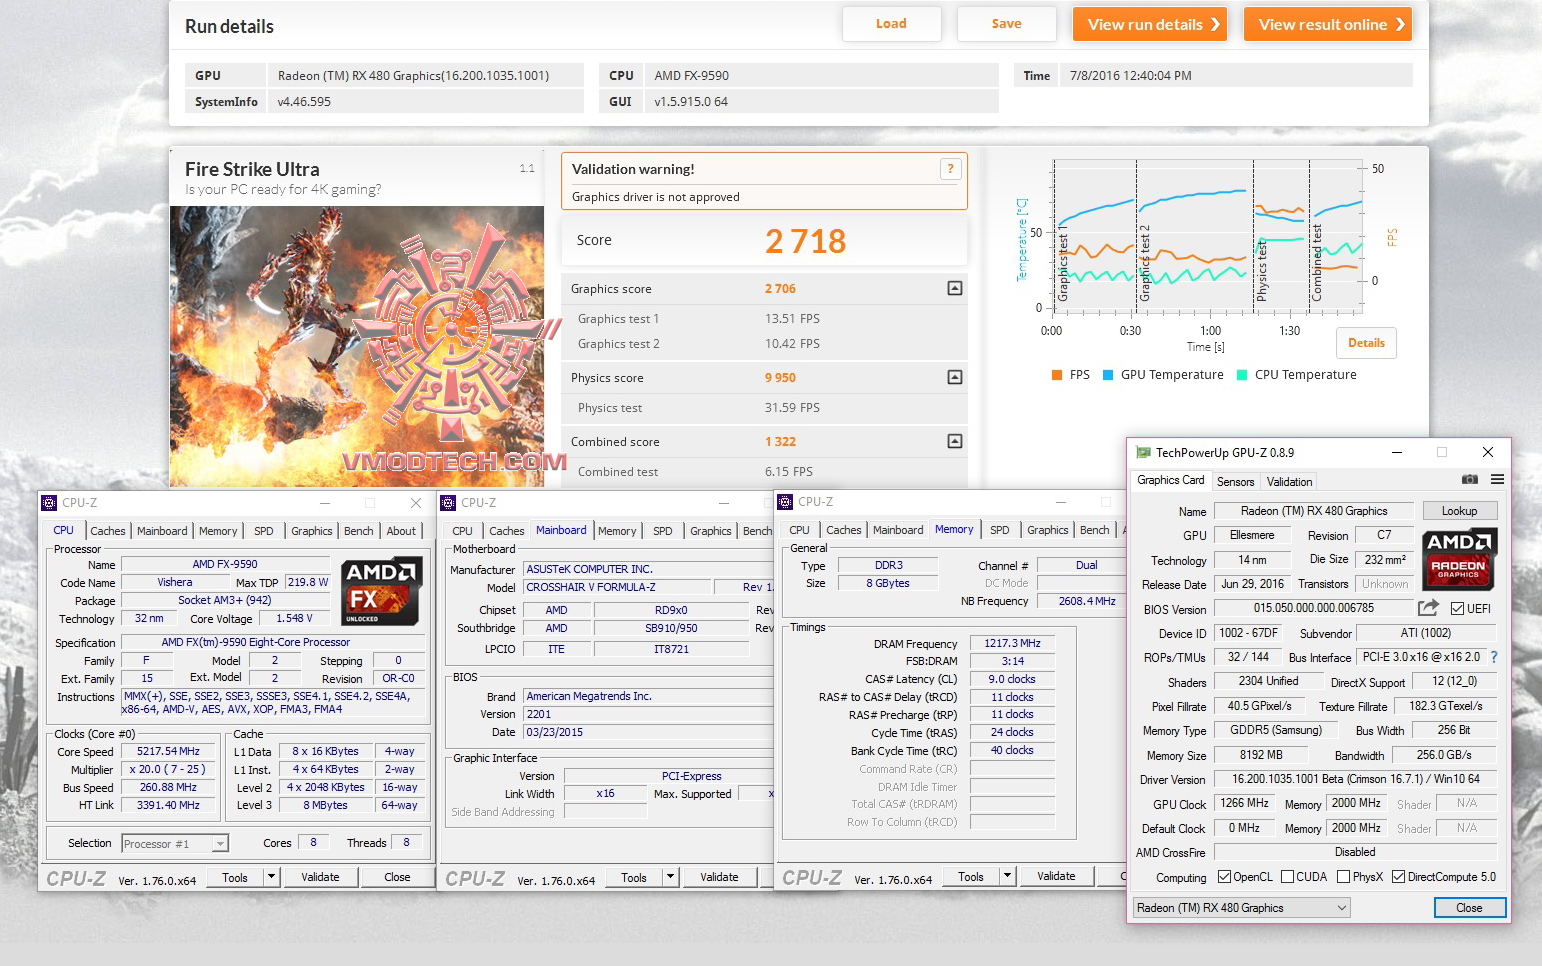Click the FPS legend orange swatch
The height and width of the screenshot is (966, 1542).
(x=1056, y=375)
